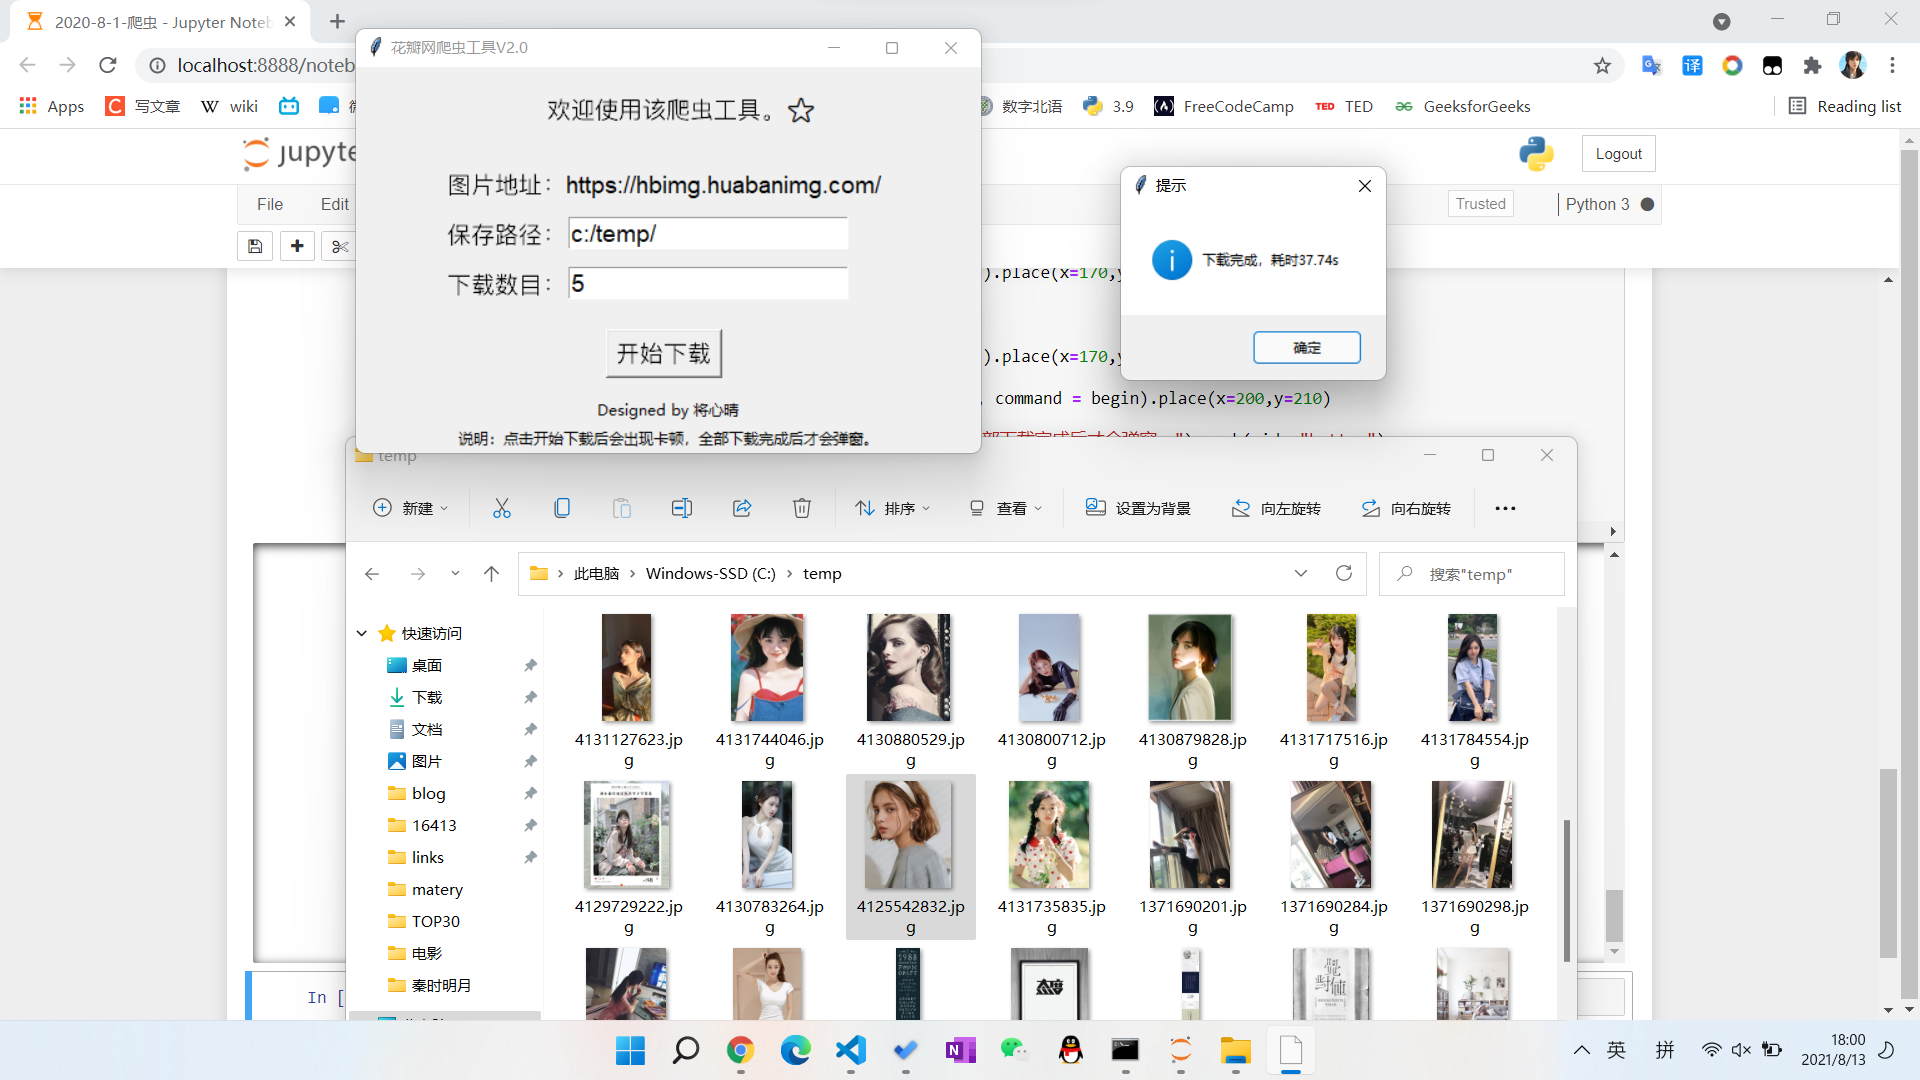Open the 查看 view dropdown
The image size is (1920, 1080).
pos(1006,508)
